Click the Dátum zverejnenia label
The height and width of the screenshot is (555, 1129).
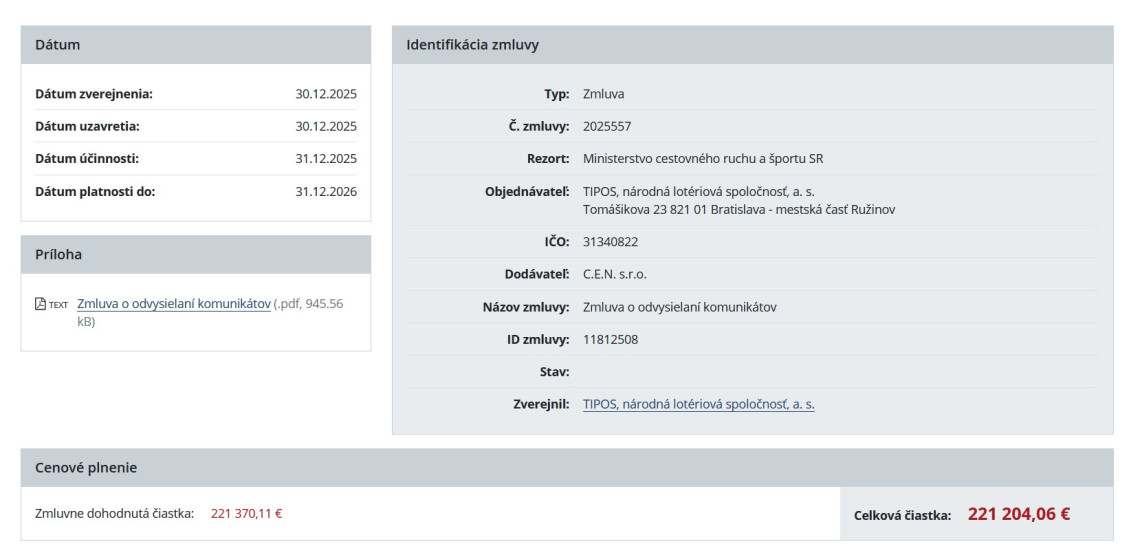coord(94,94)
